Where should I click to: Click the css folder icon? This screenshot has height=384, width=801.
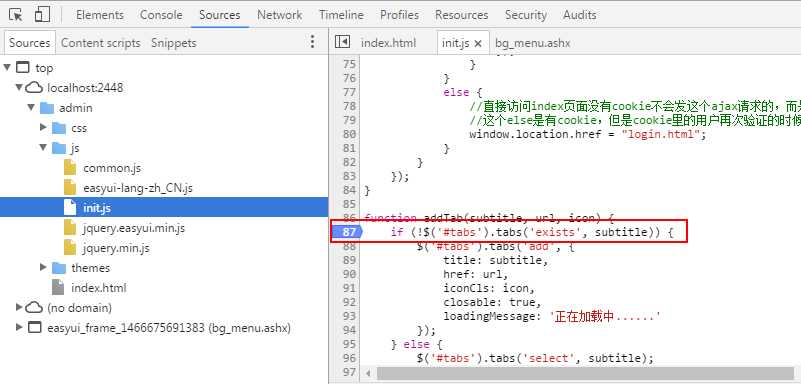pos(59,128)
